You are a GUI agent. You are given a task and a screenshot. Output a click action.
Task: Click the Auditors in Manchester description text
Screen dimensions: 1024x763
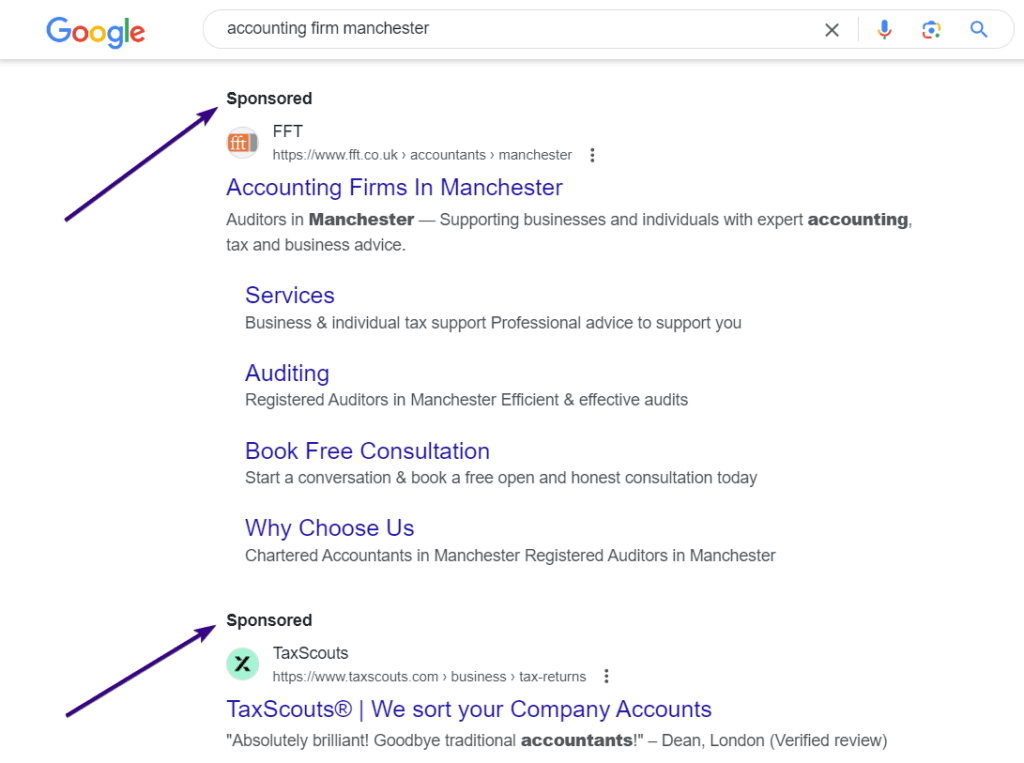(569, 232)
